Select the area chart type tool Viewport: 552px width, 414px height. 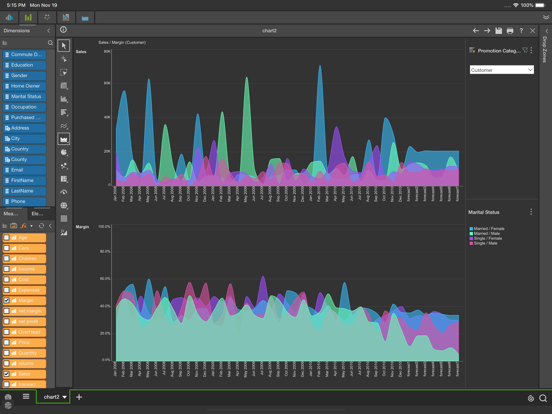click(x=64, y=139)
